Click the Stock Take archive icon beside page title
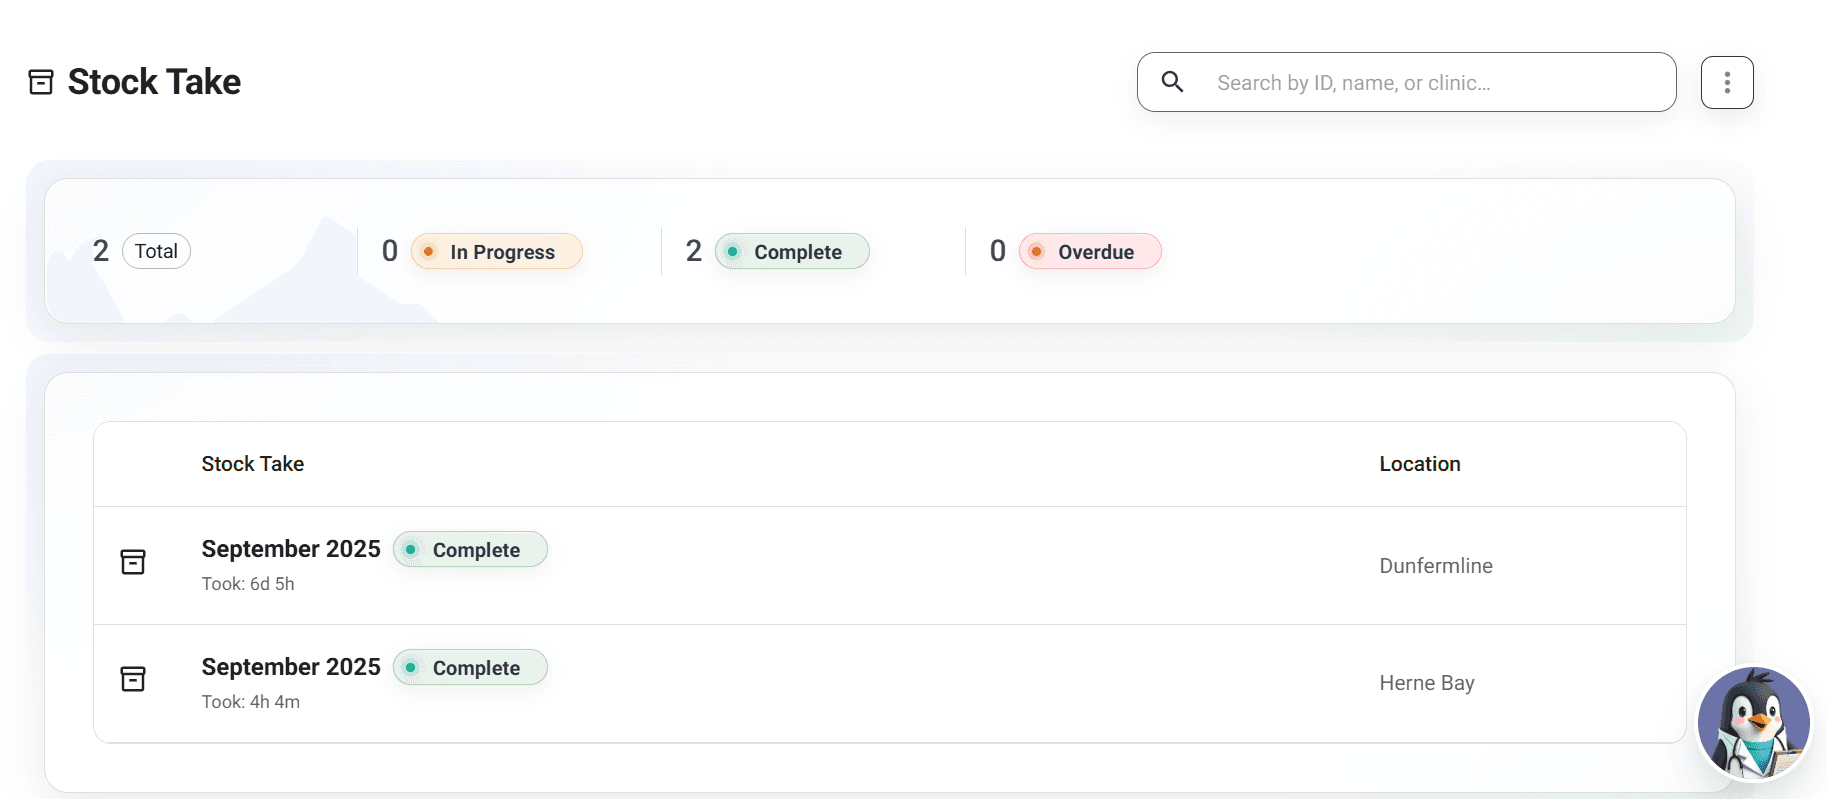 [x=41, y=82]
